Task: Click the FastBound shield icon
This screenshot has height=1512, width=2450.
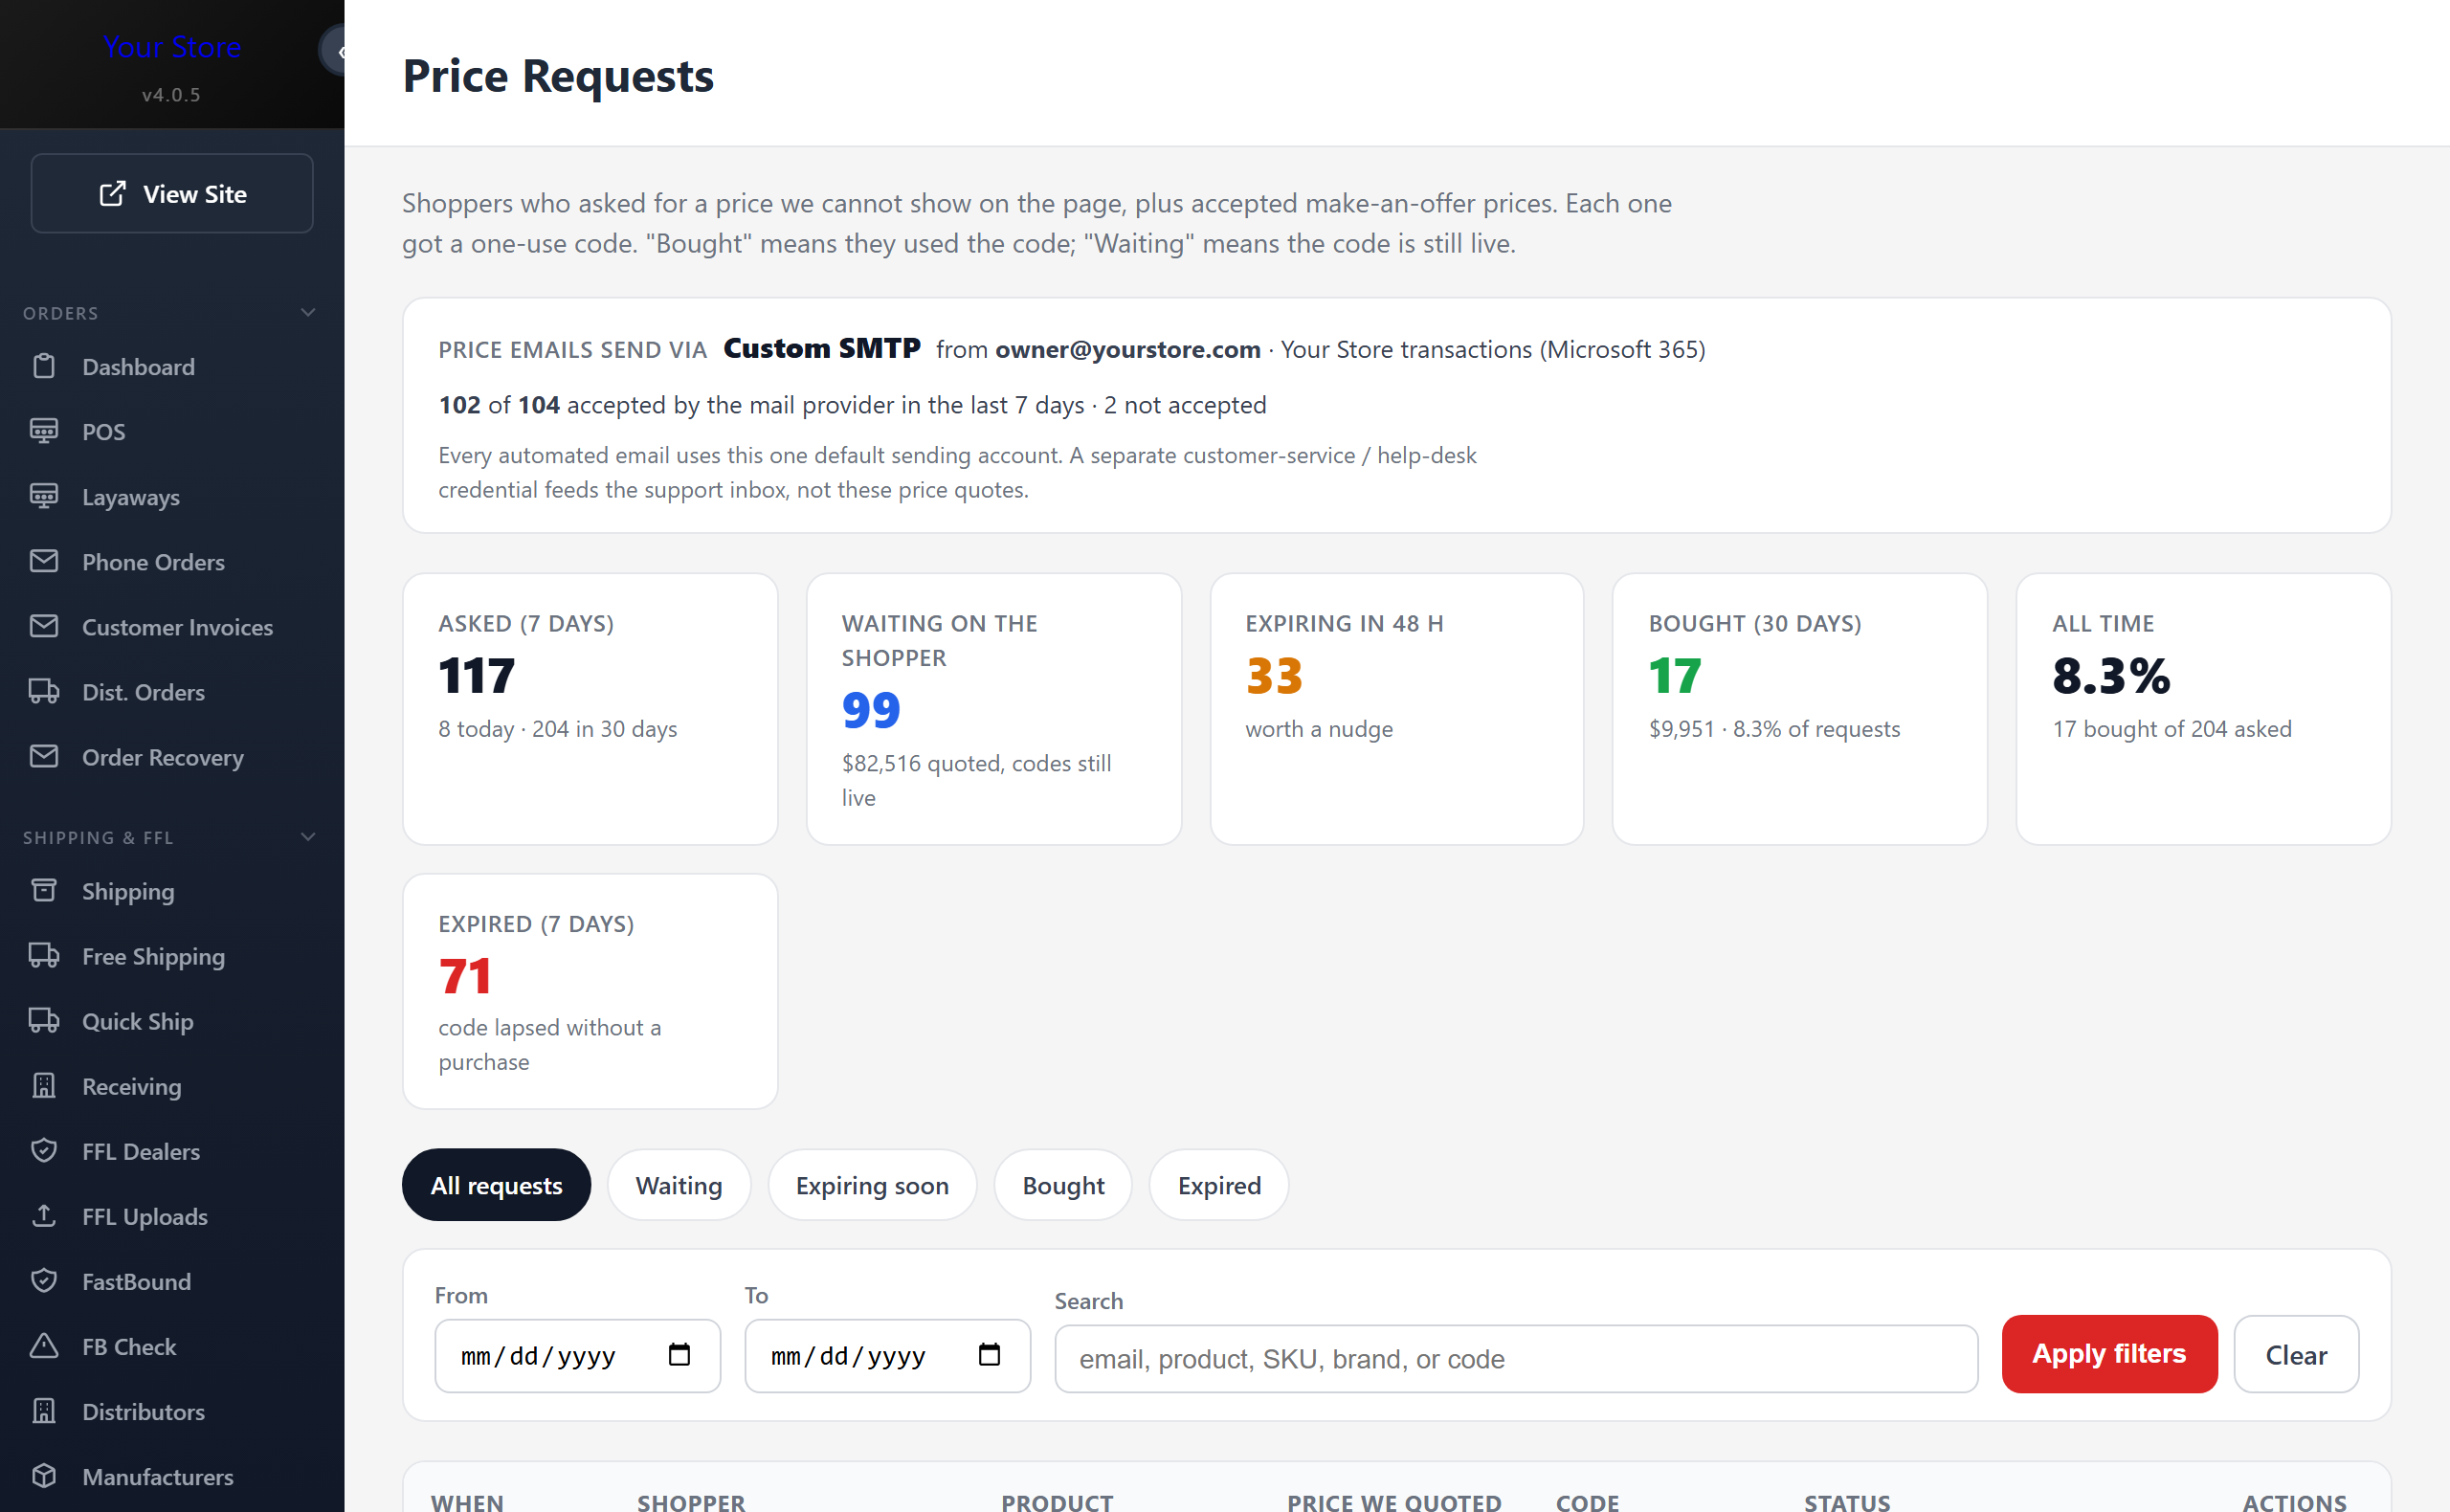Action: click(x=44, y=1281)
